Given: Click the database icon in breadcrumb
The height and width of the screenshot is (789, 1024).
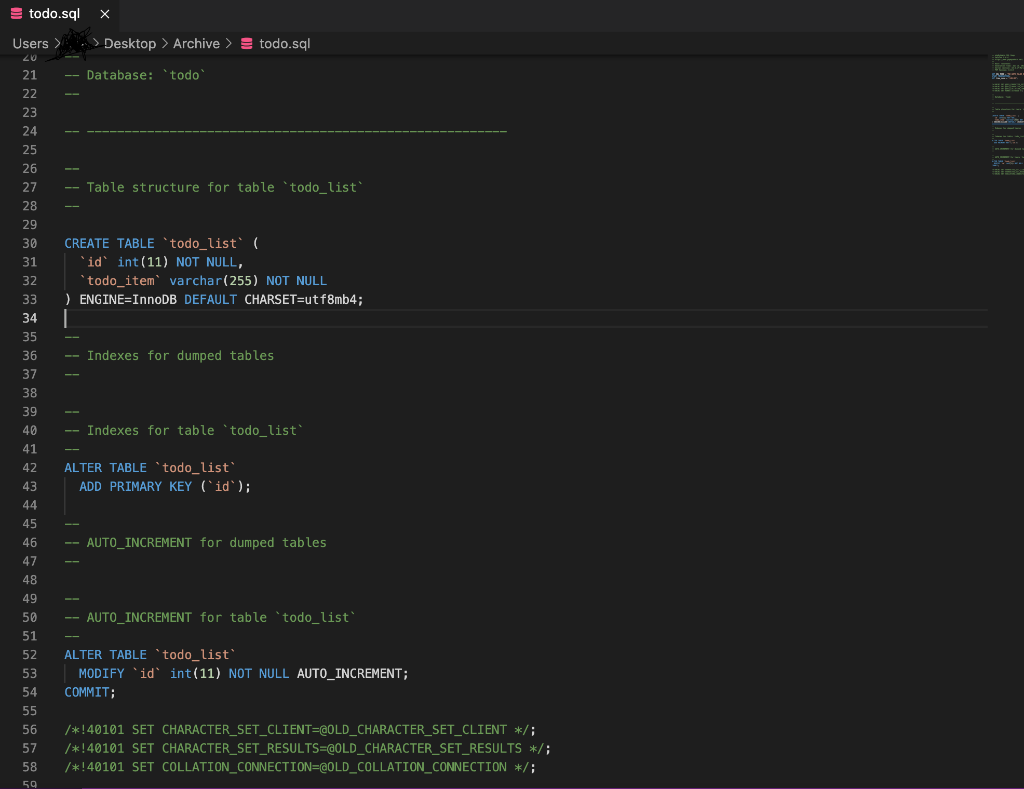Looking at the screenshot, I should (x=247, y=44).
